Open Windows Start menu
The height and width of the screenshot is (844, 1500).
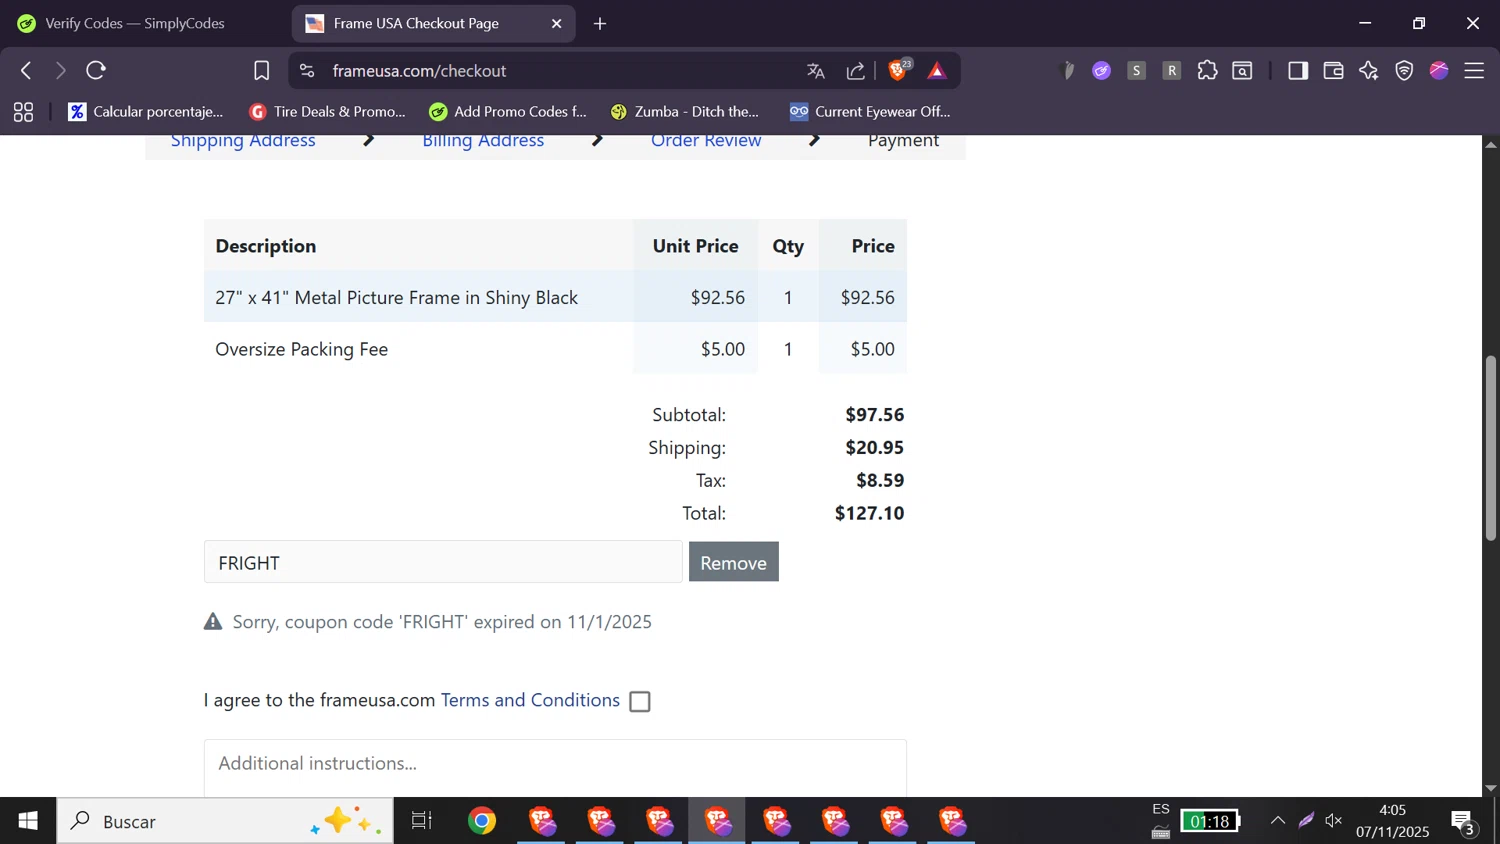tap(28, 821)
